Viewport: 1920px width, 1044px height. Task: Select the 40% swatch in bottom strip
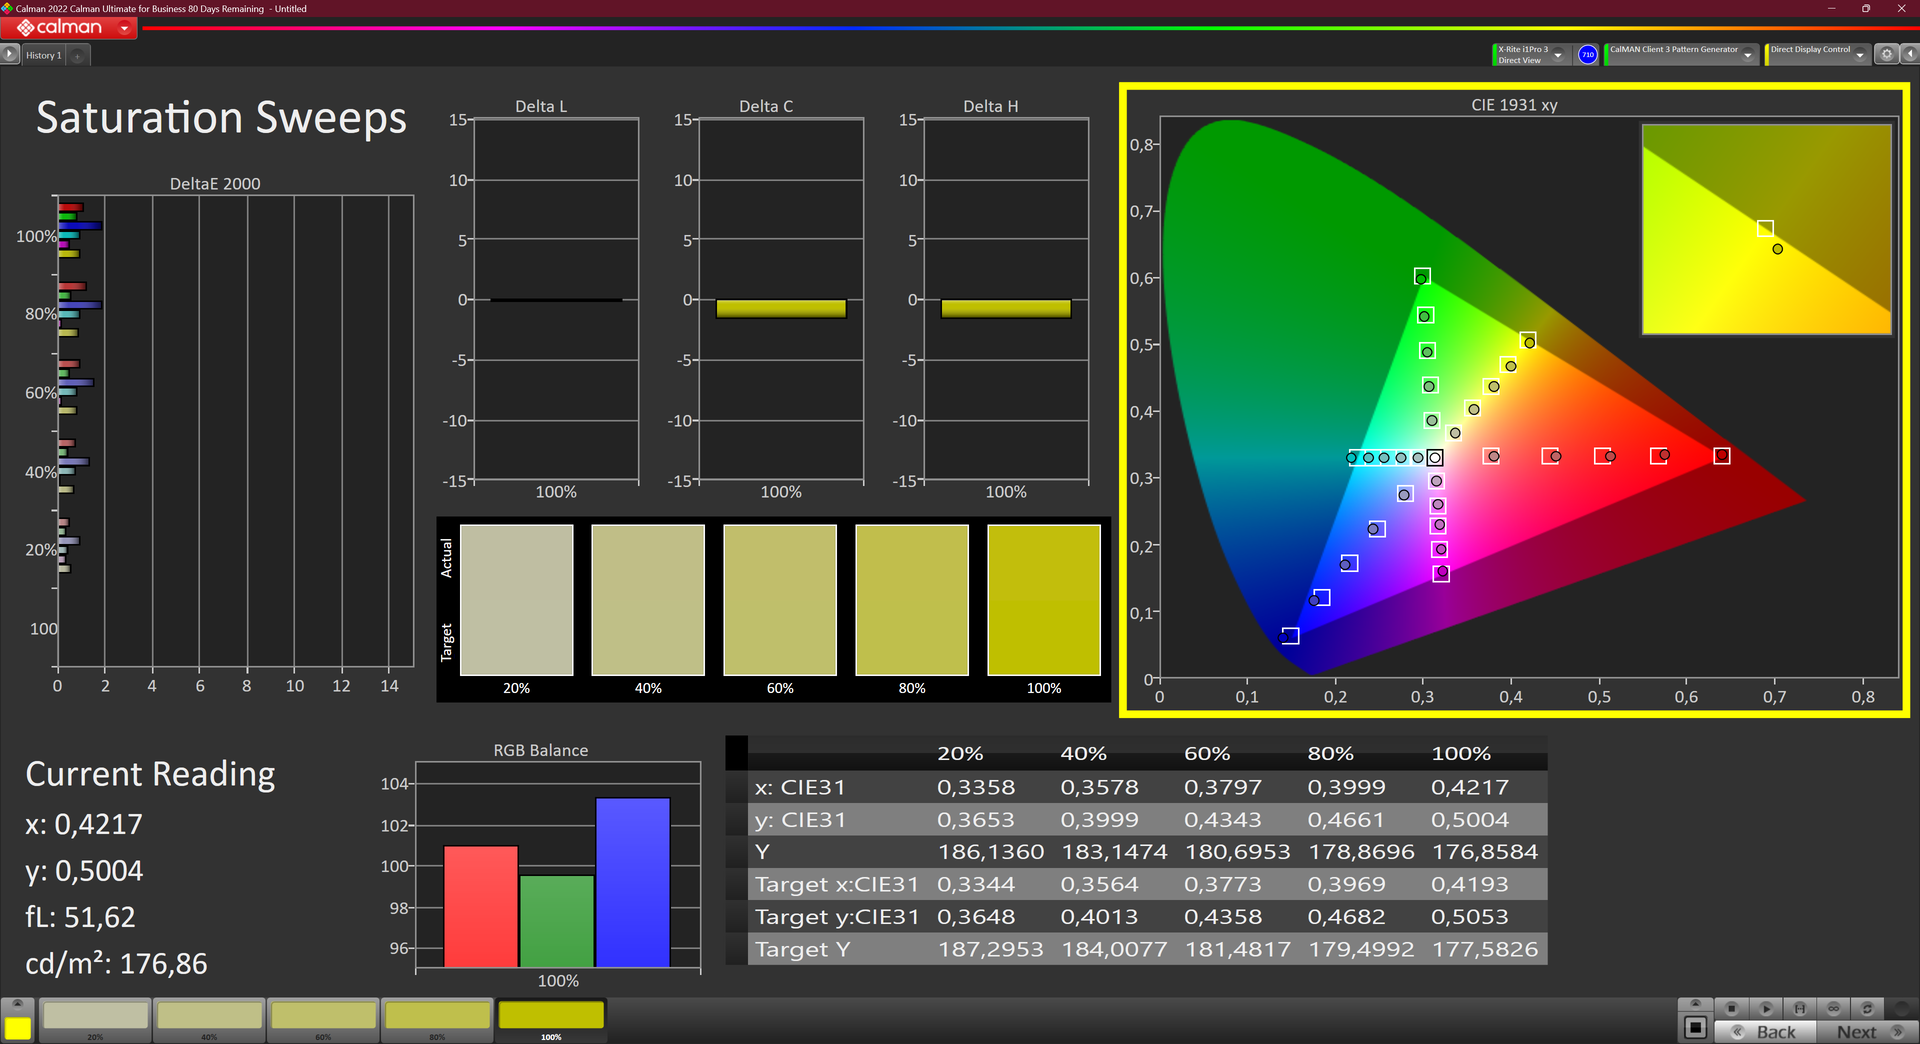(x=210, y=1019)
